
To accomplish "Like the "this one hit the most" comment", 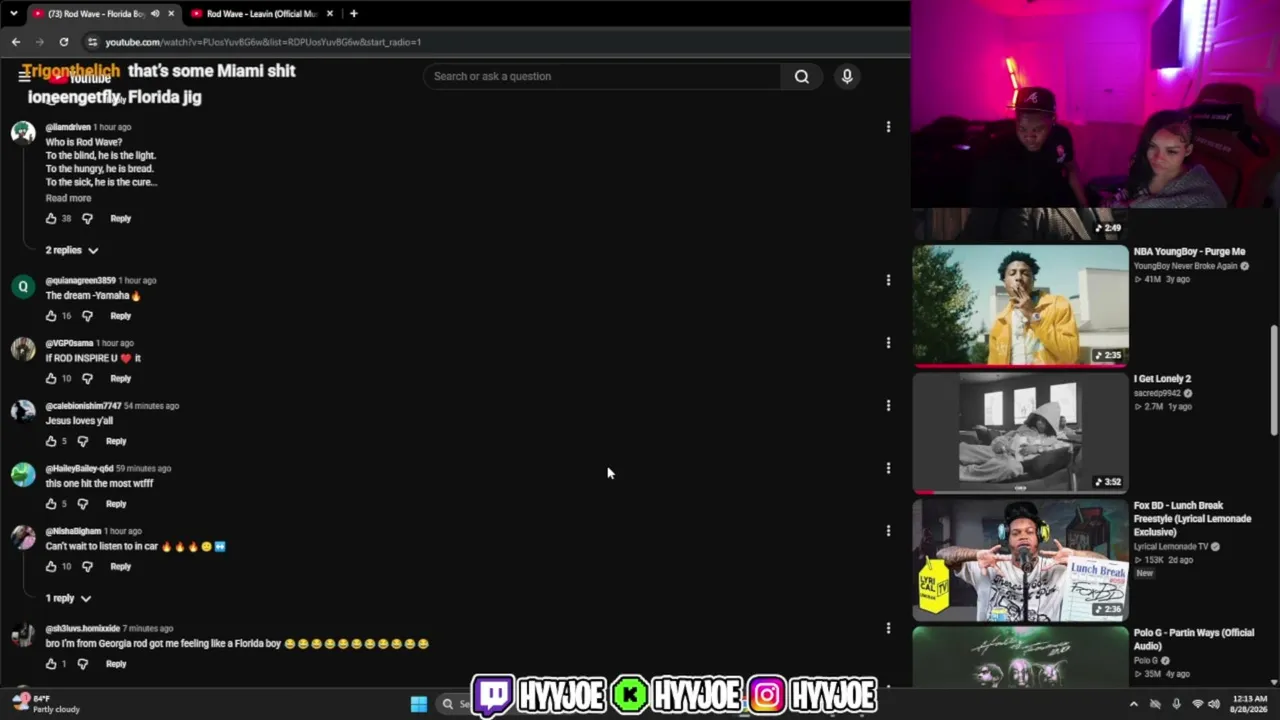I will (x=51, y=504).
